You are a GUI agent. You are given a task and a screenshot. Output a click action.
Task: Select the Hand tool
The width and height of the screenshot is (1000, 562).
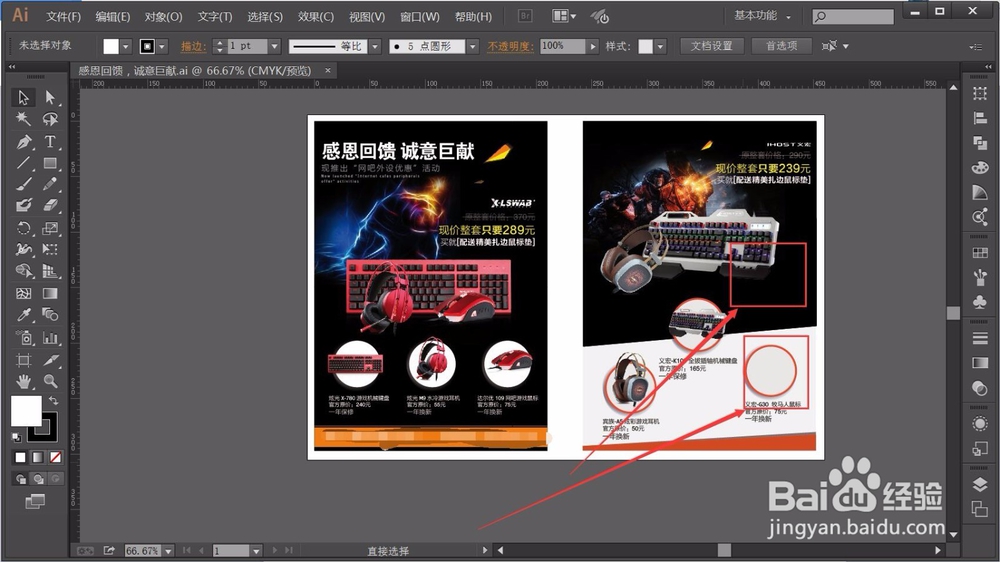pyautogui.click(x=24, y=381)
